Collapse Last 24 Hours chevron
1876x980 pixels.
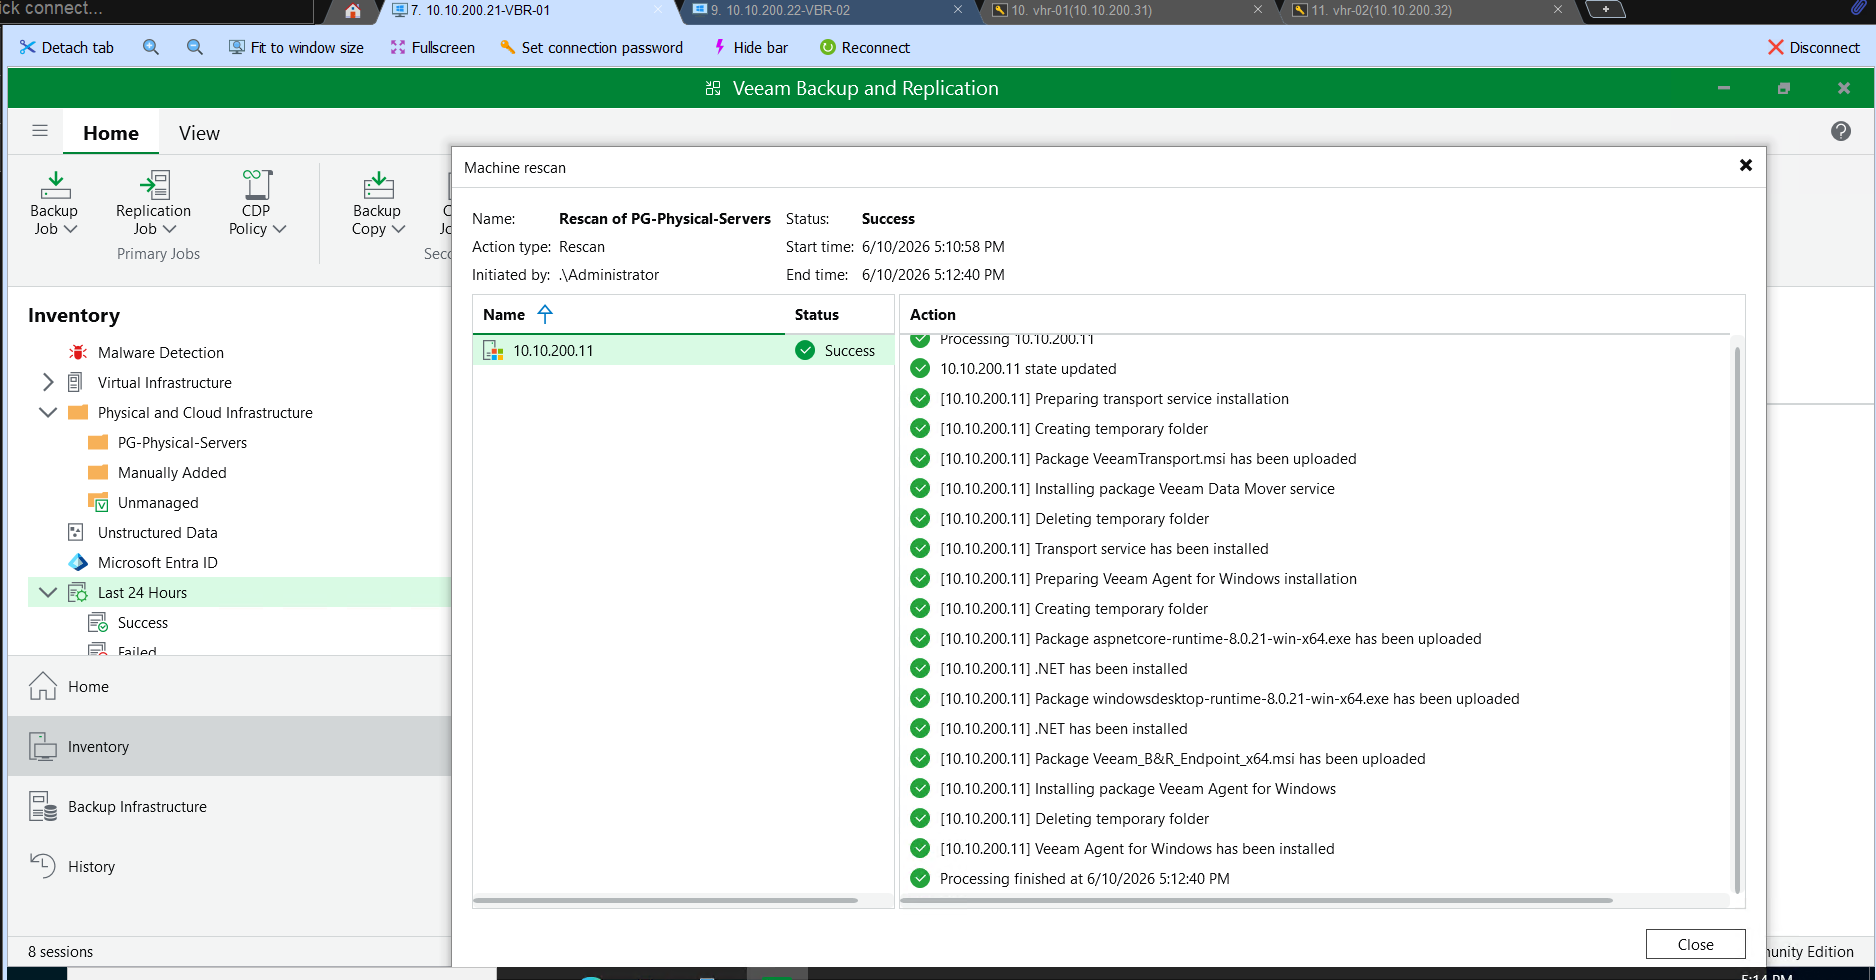47,592
